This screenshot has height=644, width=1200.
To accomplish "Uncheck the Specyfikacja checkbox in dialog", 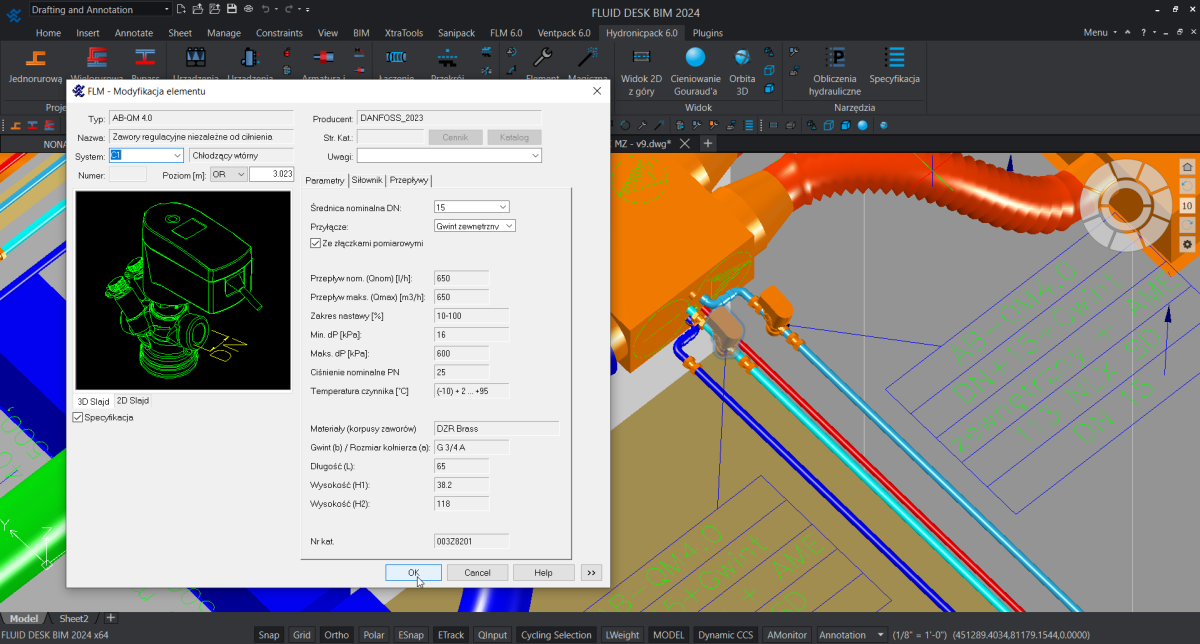I will coord(79,417).
